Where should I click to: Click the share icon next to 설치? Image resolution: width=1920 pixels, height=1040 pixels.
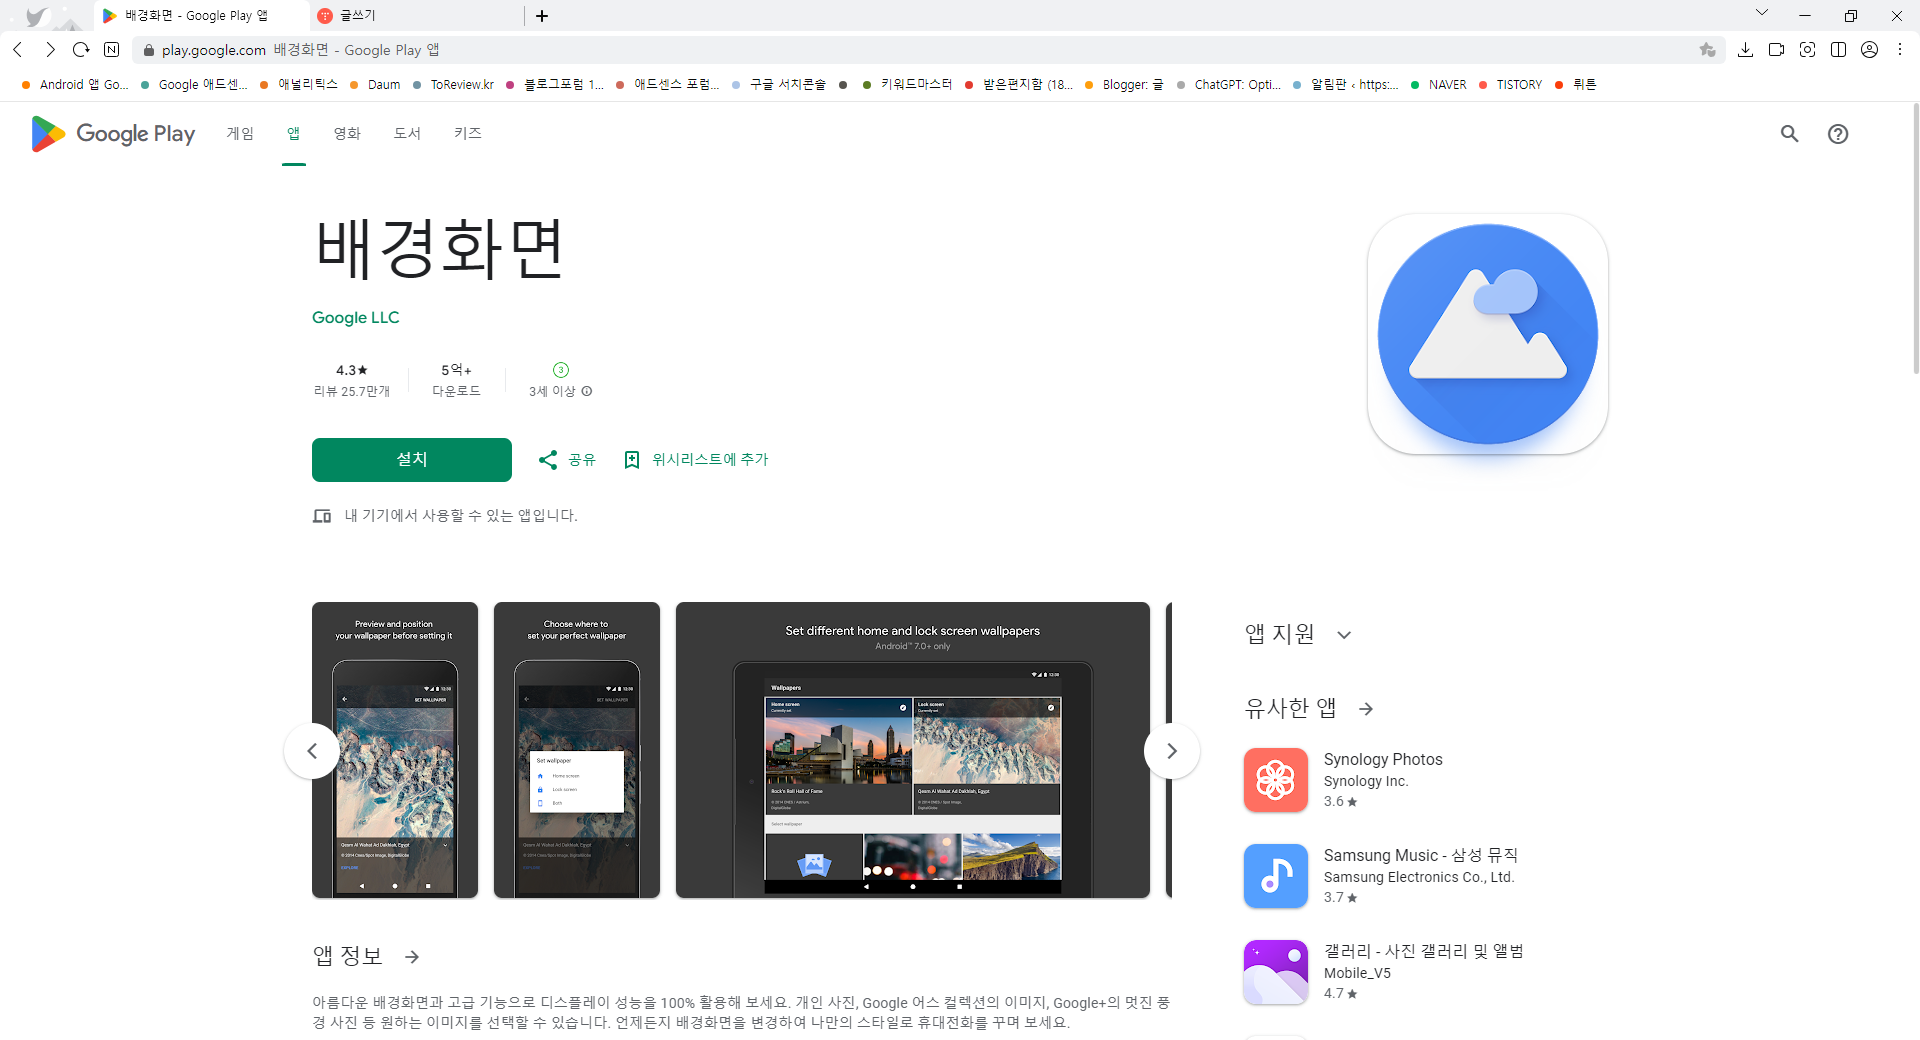click(x=548, y=459)
